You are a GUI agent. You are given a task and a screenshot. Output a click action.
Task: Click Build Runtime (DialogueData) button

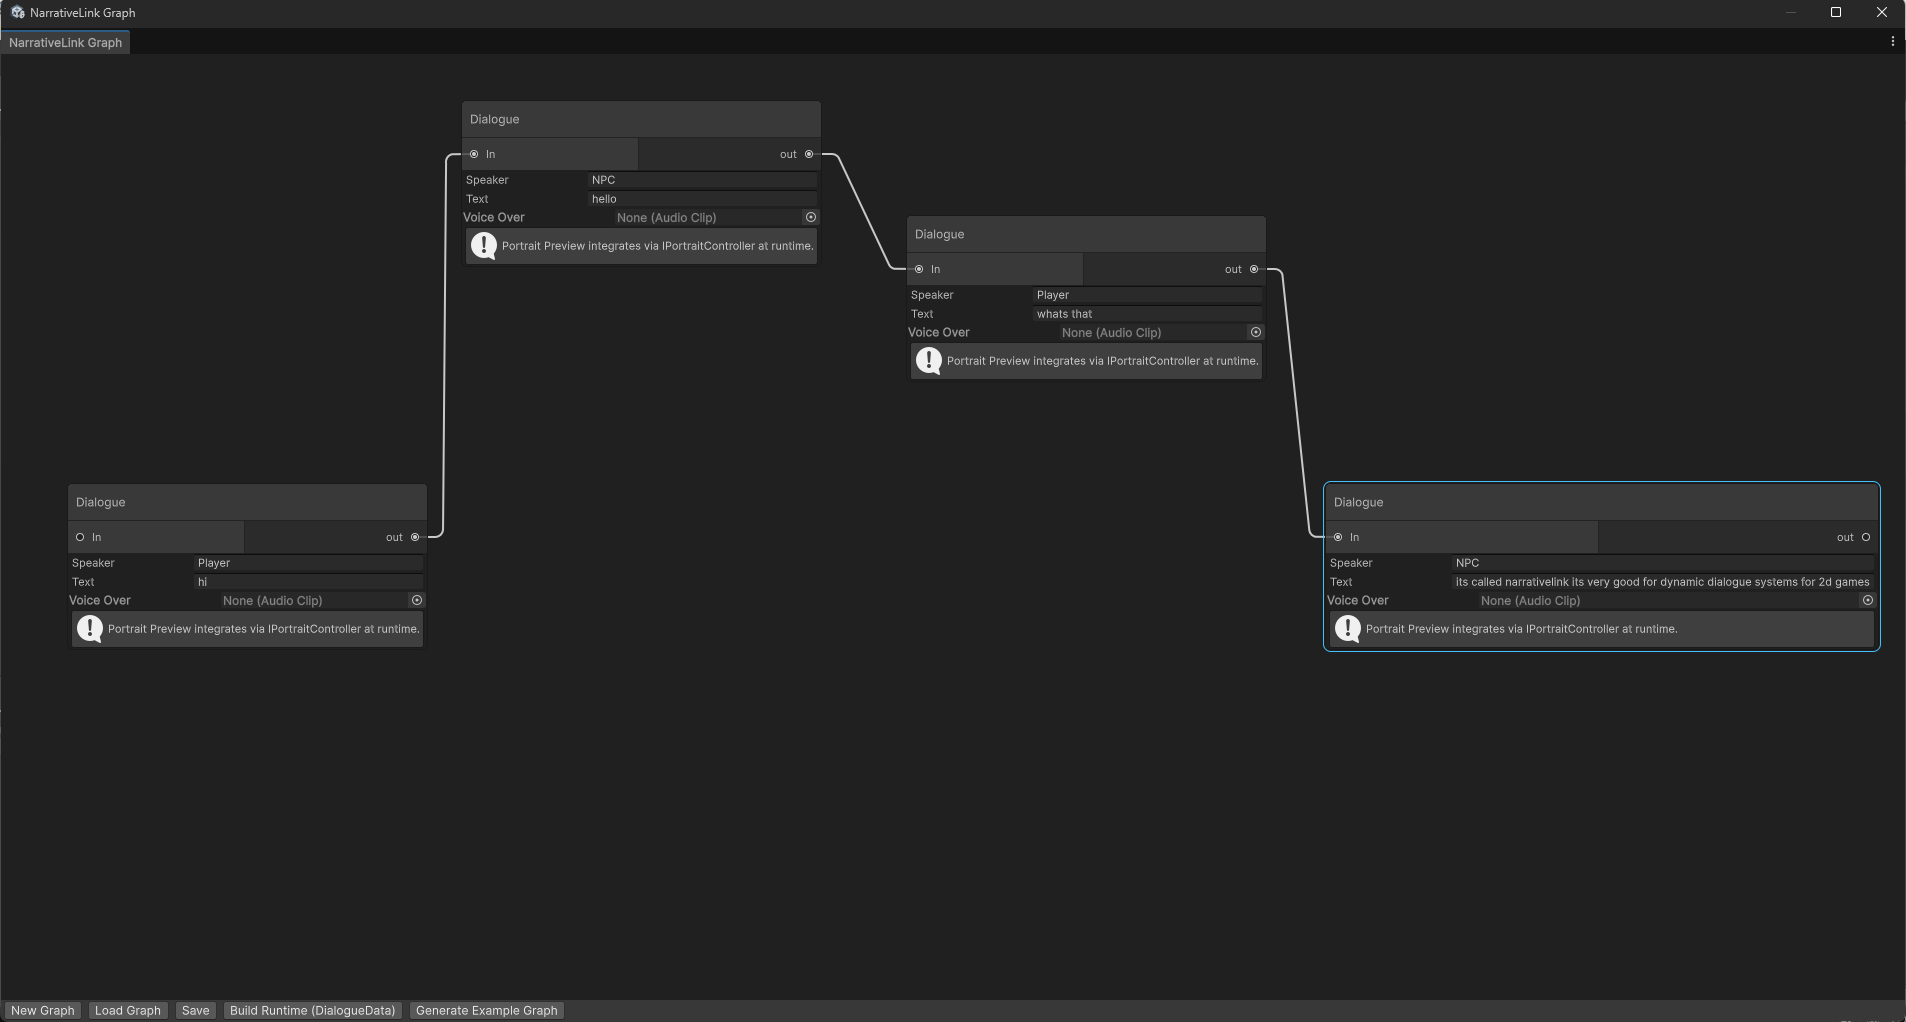pyautogui.click(x=313, y=1011)
